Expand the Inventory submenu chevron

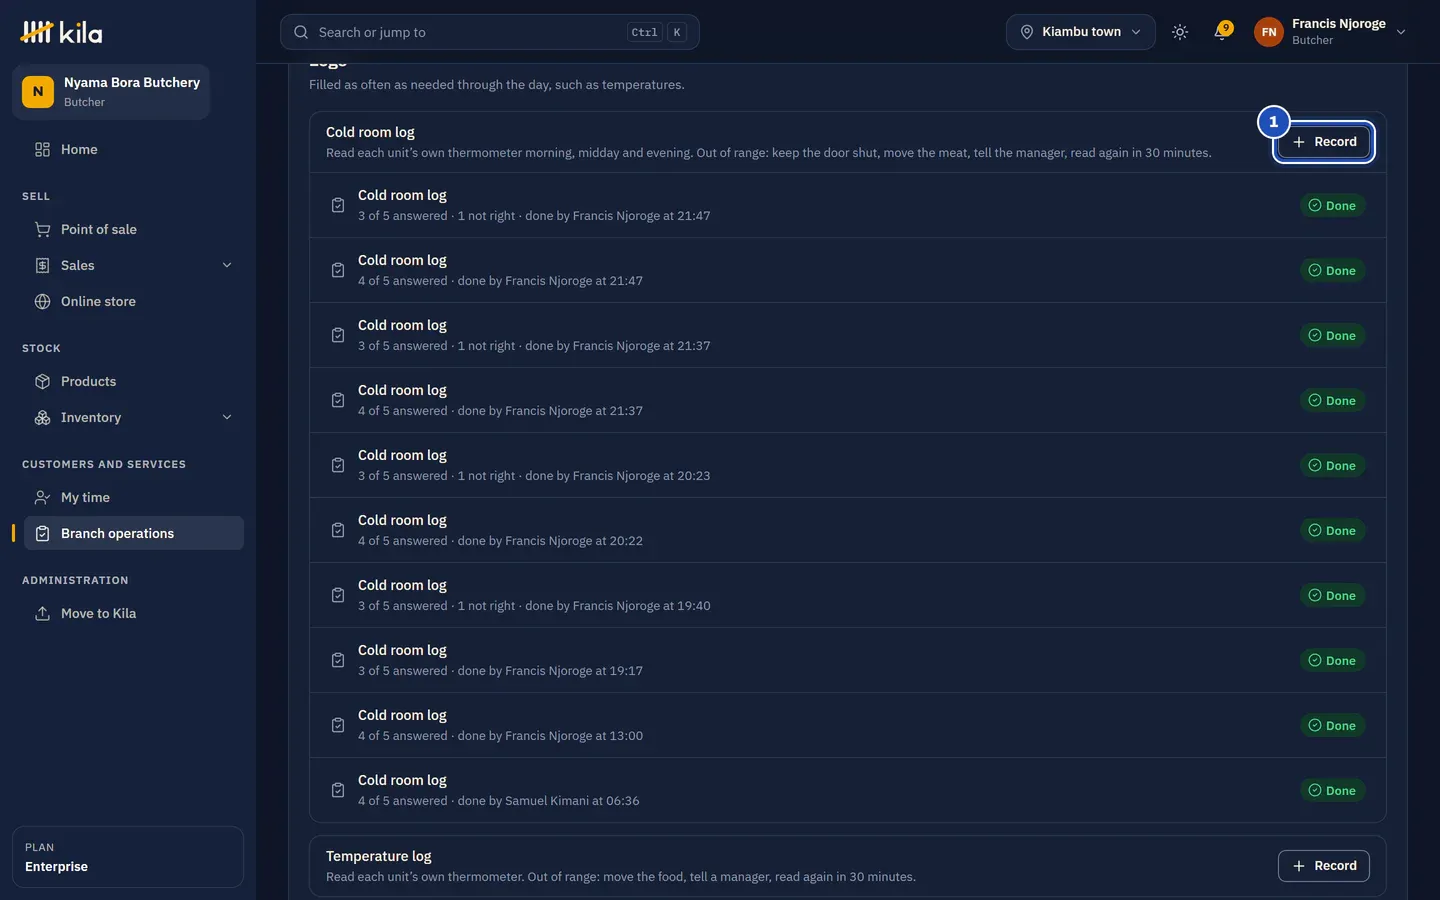[x=227, y=417]
